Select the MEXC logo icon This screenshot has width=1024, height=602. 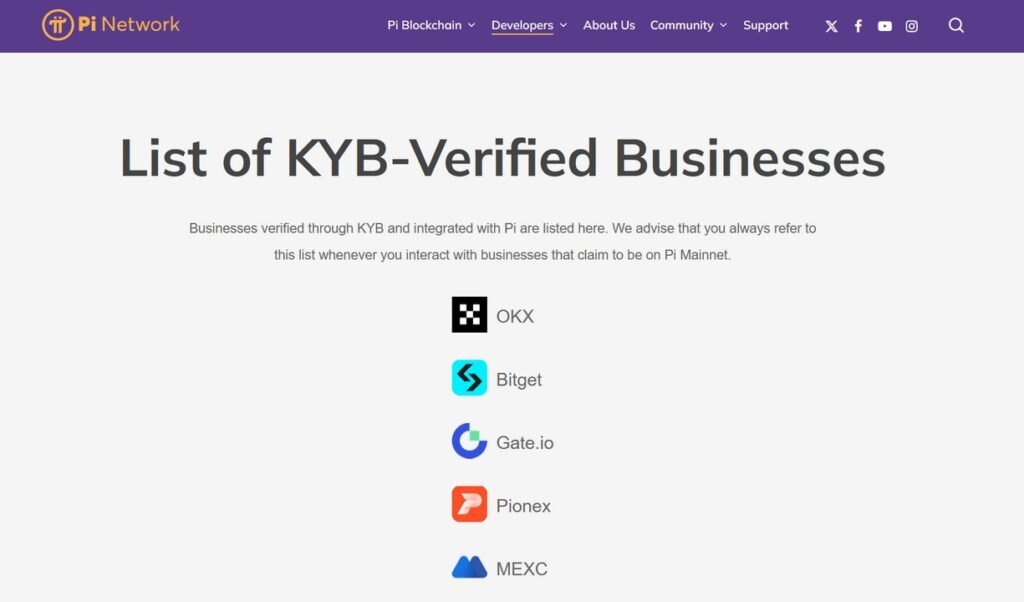[470, 567]
